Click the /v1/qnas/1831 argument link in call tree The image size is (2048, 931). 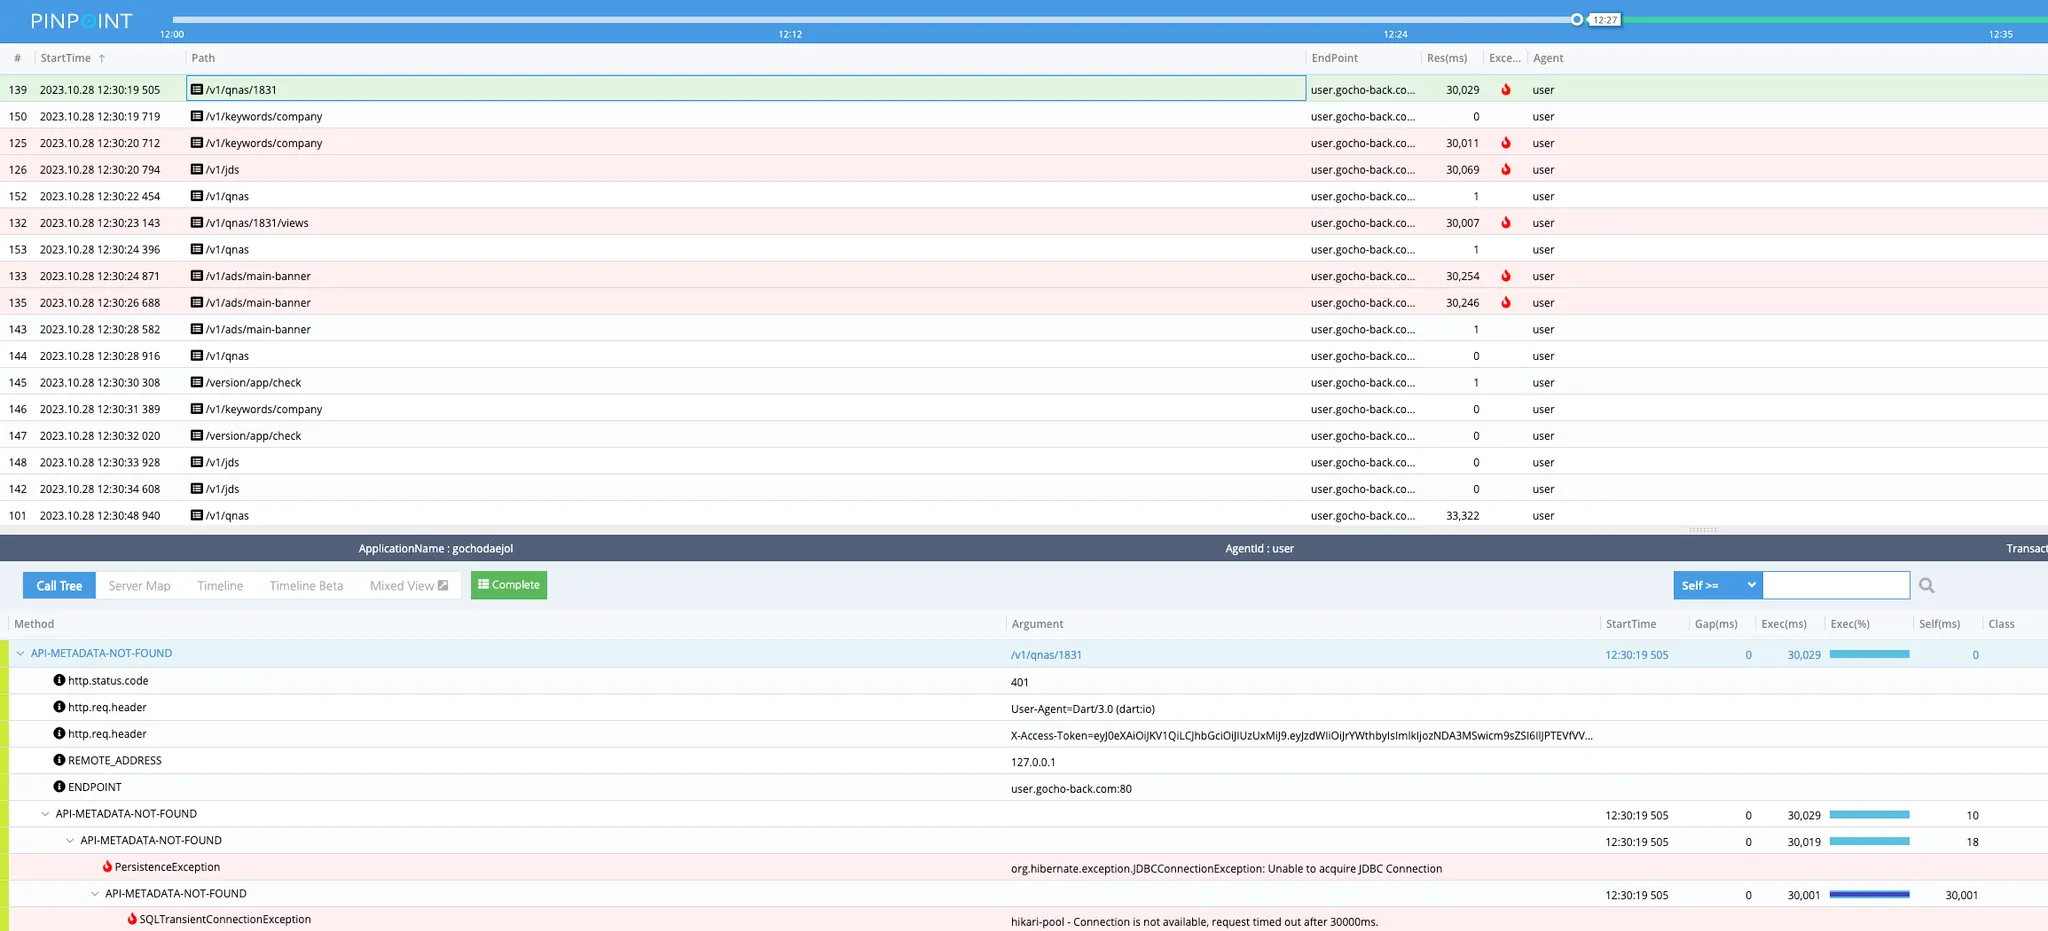(x=1046, y=655)
